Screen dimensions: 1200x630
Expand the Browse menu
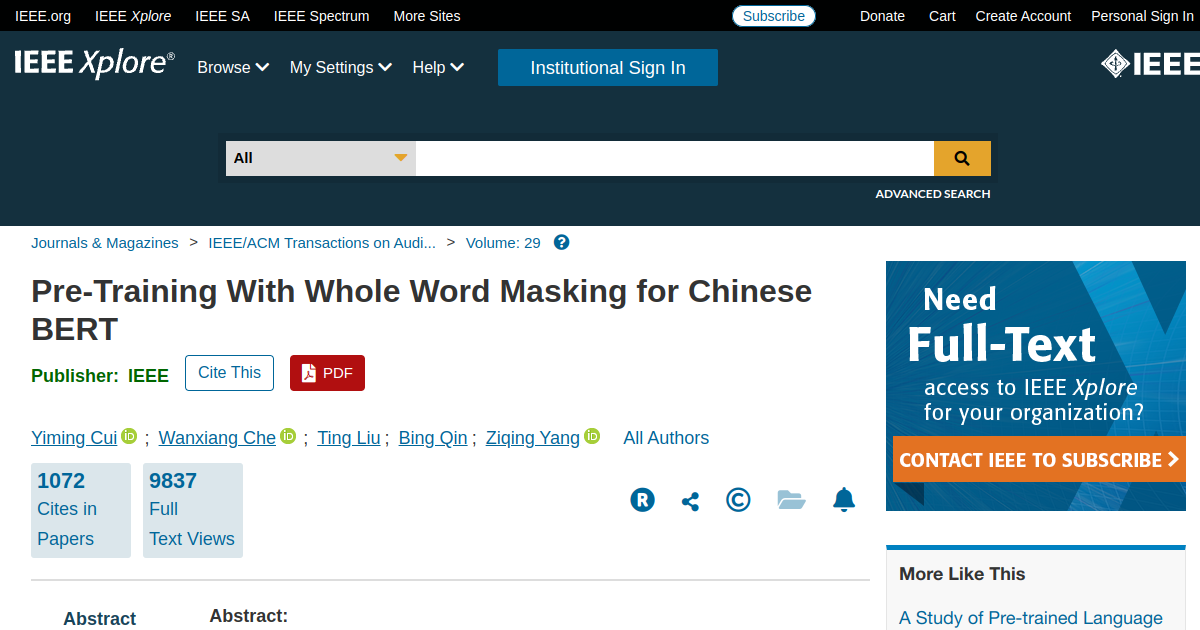tap(233, 67)
